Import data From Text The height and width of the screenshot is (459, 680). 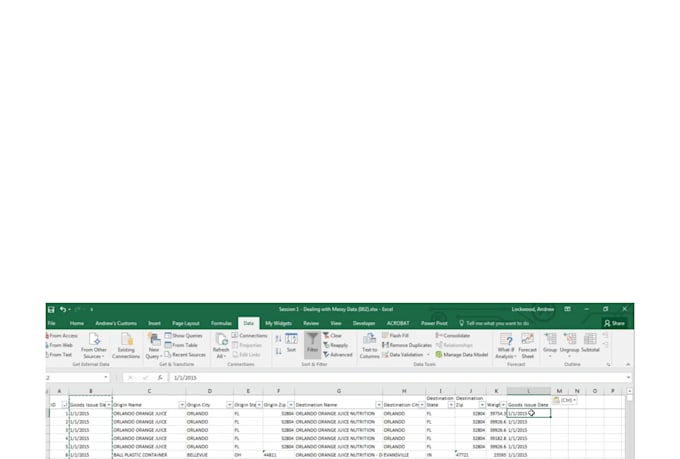59,355
